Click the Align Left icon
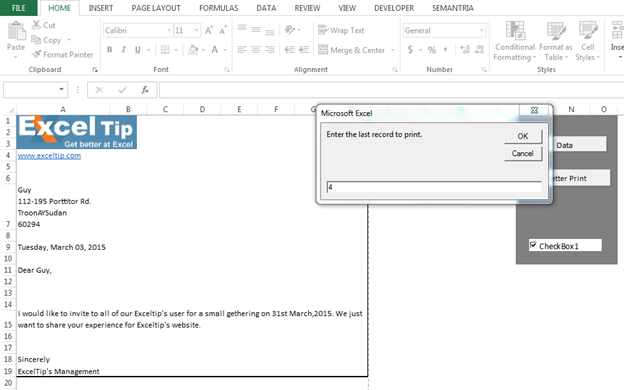This screenshot has height=390, width=624. click(x=242, y=50)
